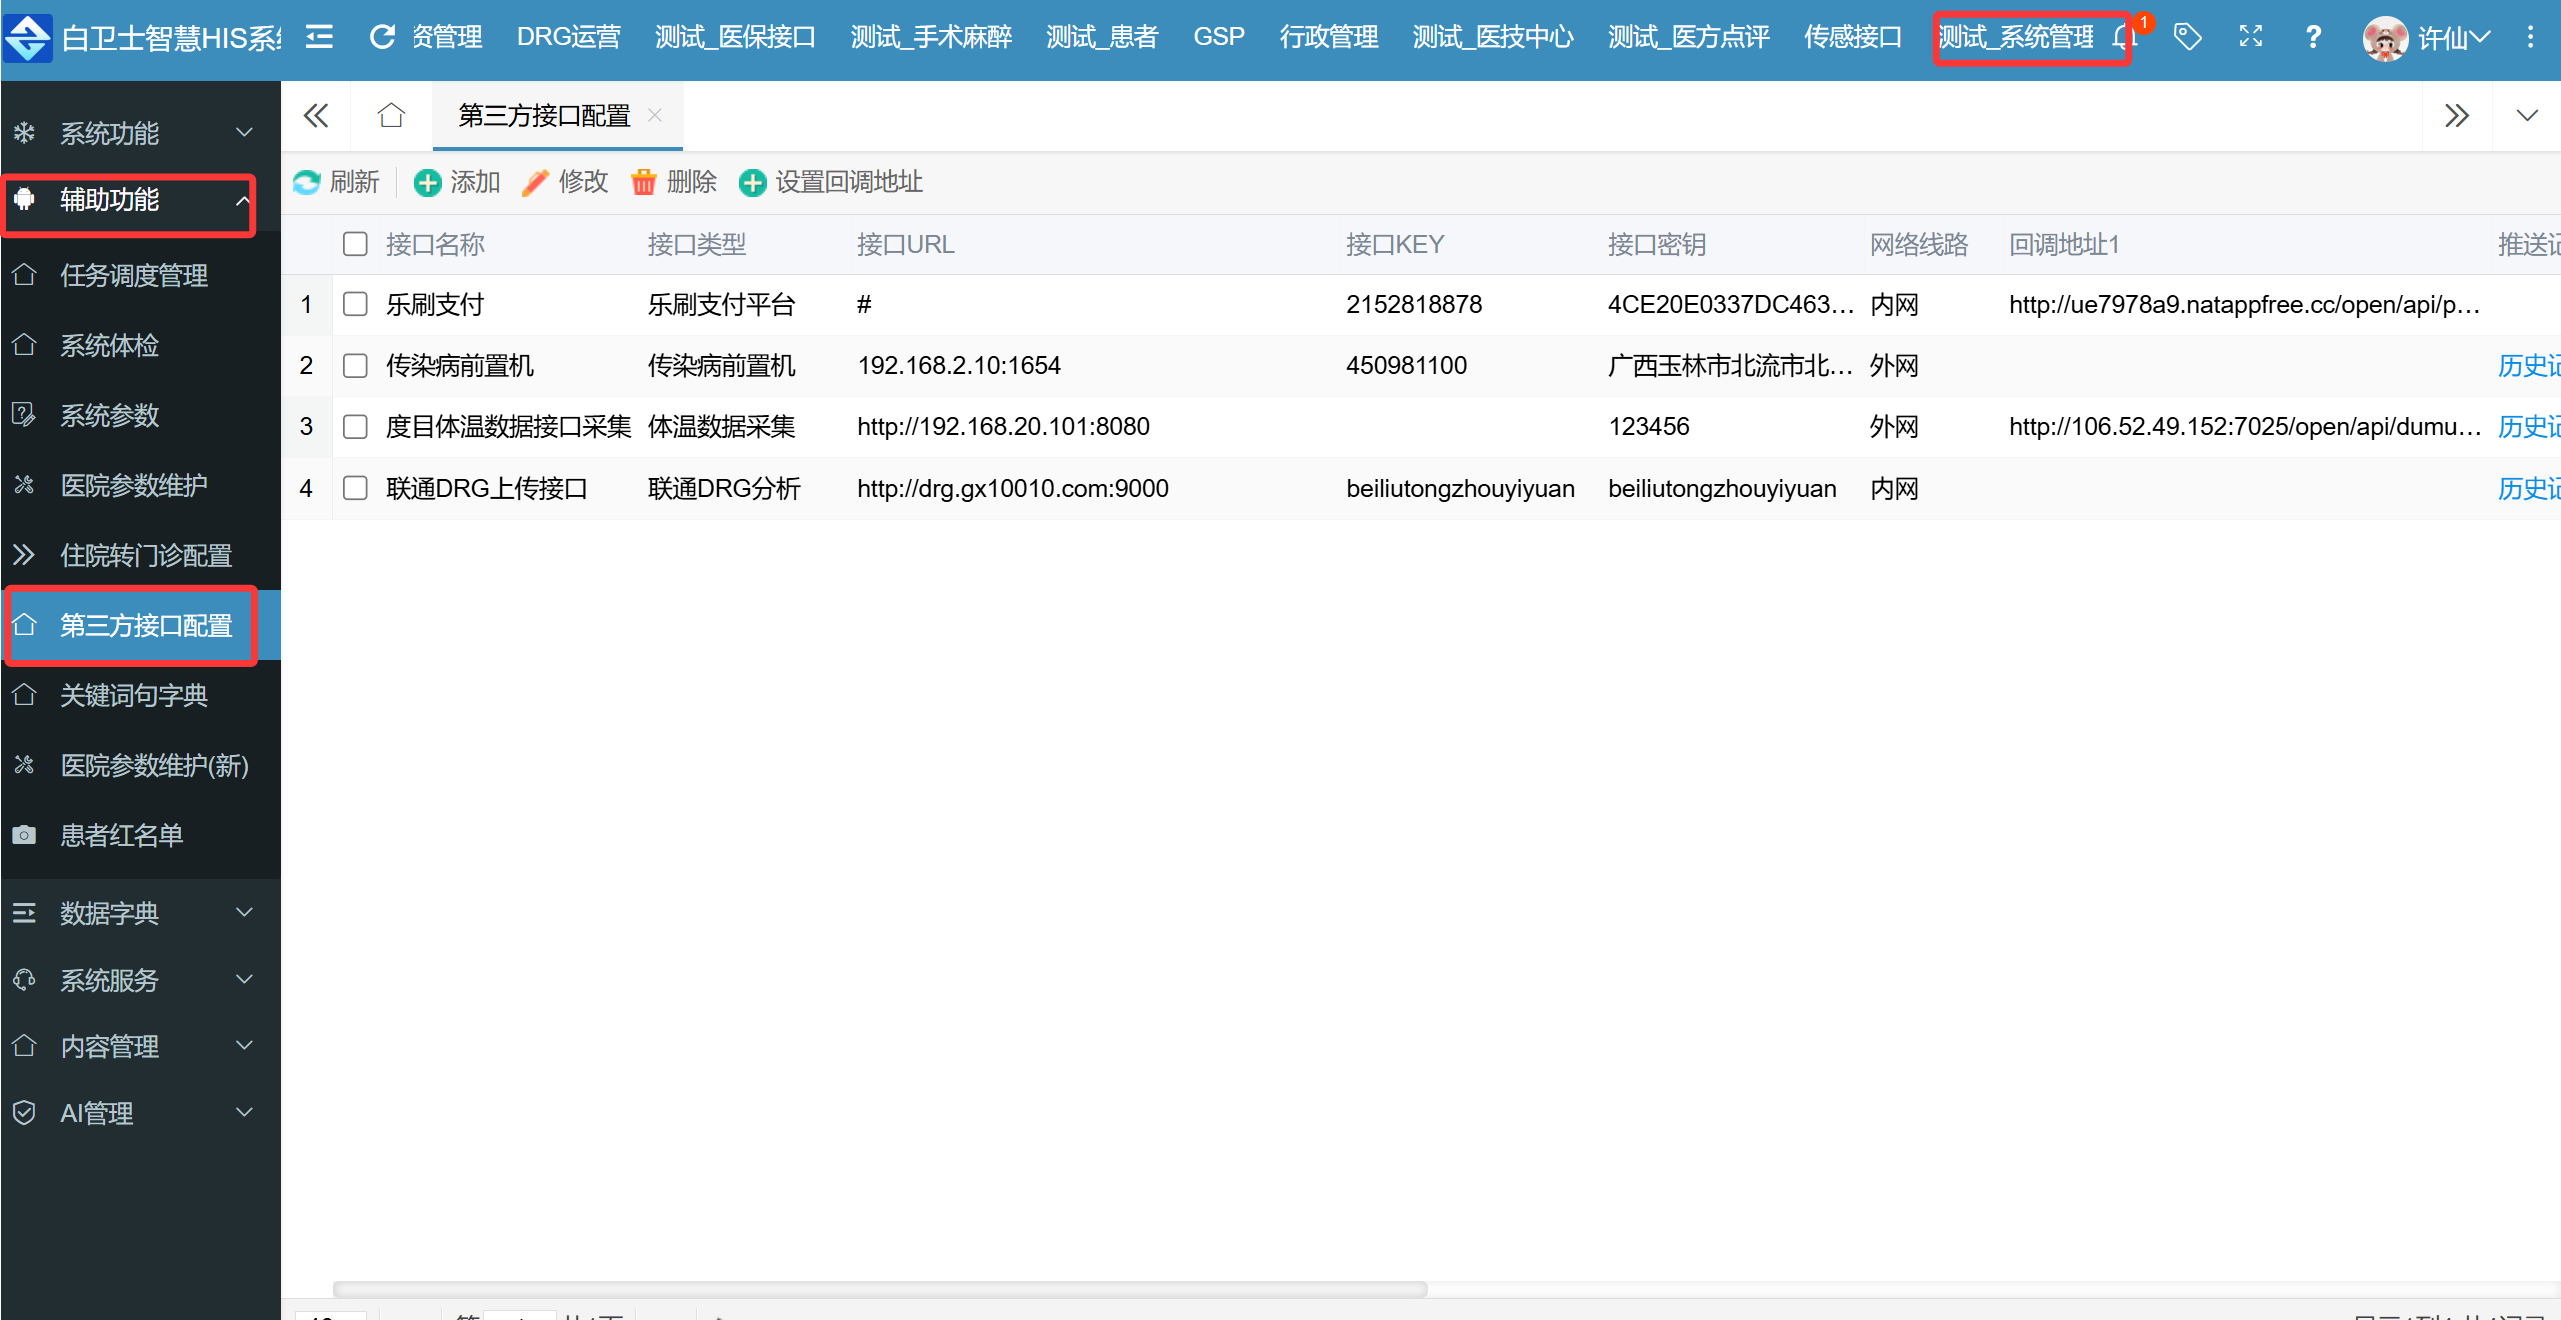This screenshot has height=1320, width=2561.
Task: Close the 第三方接口配置 tab
Action: pyautogui.click(x=655, y=115)
